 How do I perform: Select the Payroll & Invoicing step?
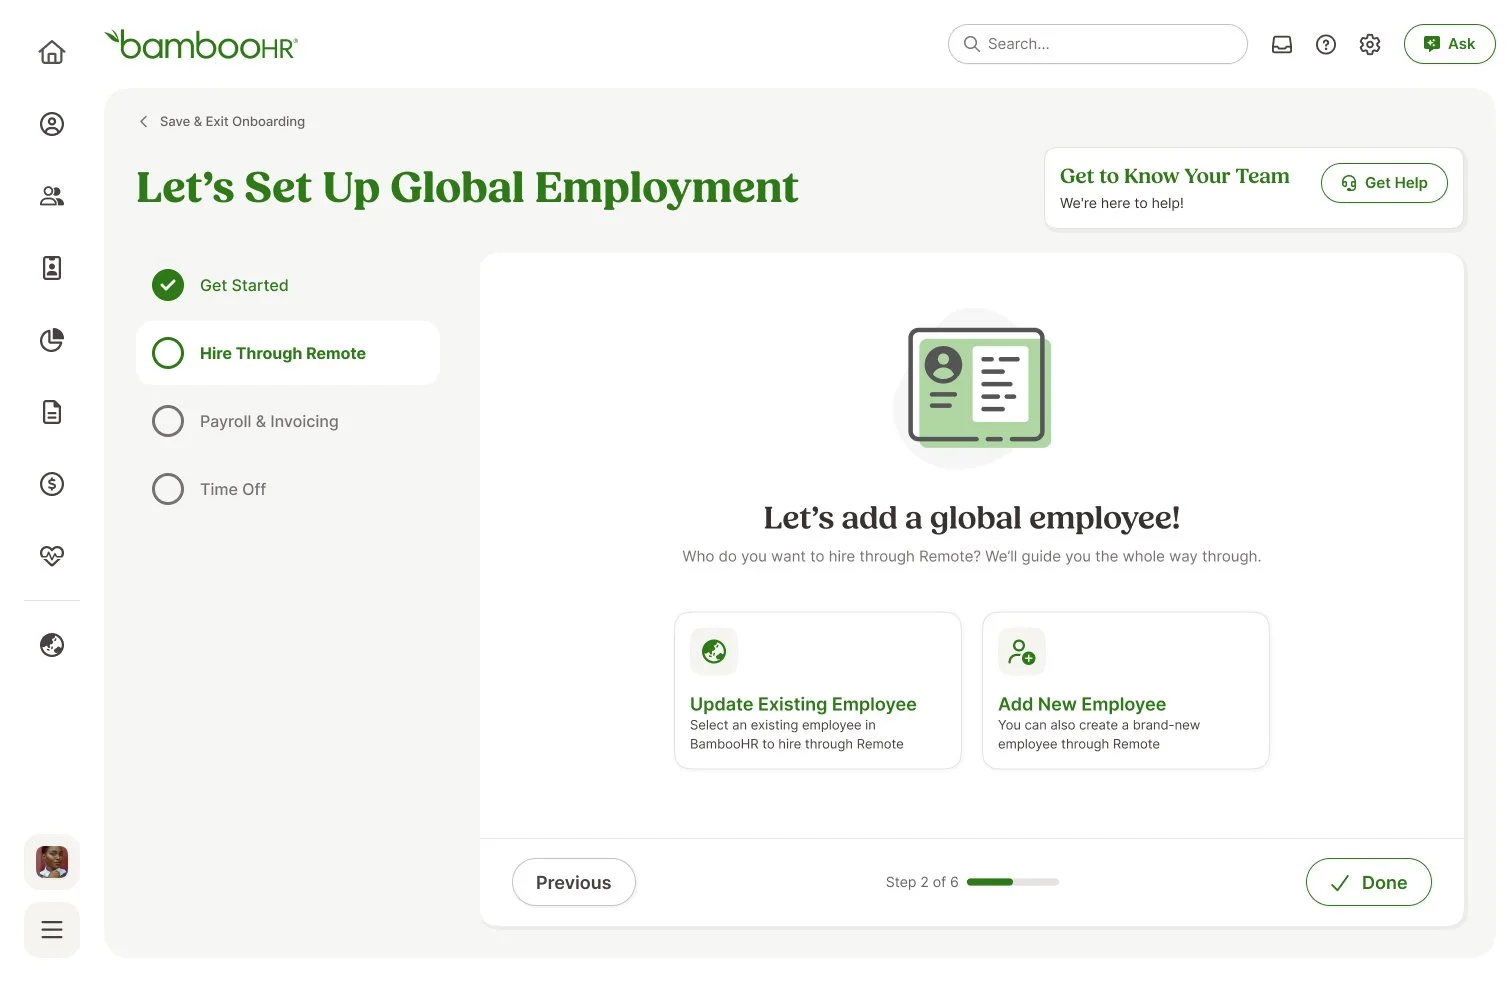(288, 421)
